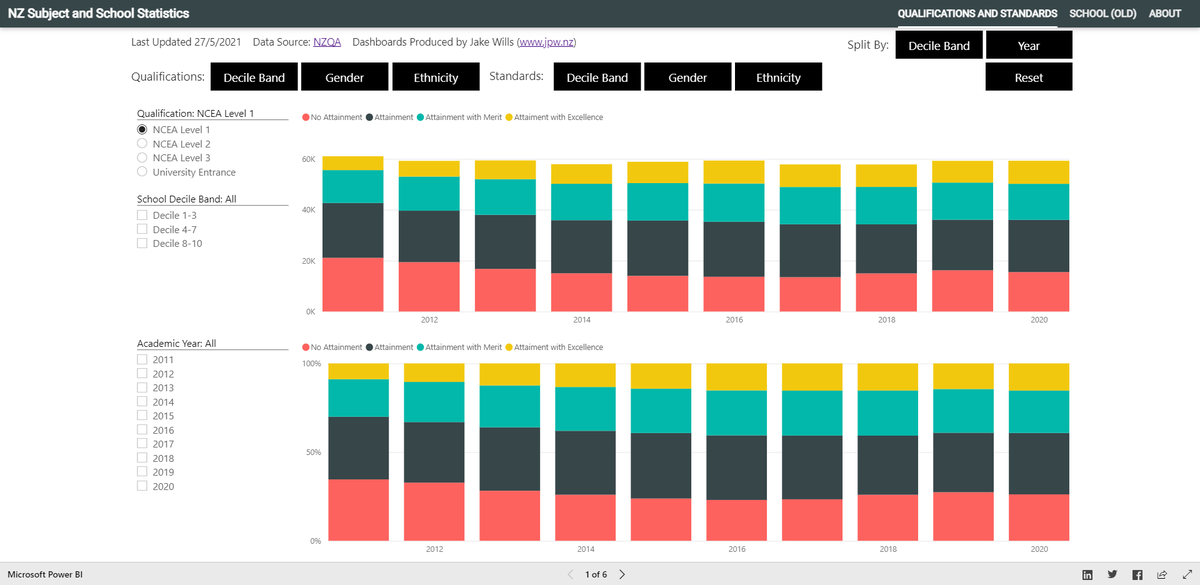1200x585 pixels.
Task: Select 2012 No Attainment bar, top chart
Action: pos(429,286)
